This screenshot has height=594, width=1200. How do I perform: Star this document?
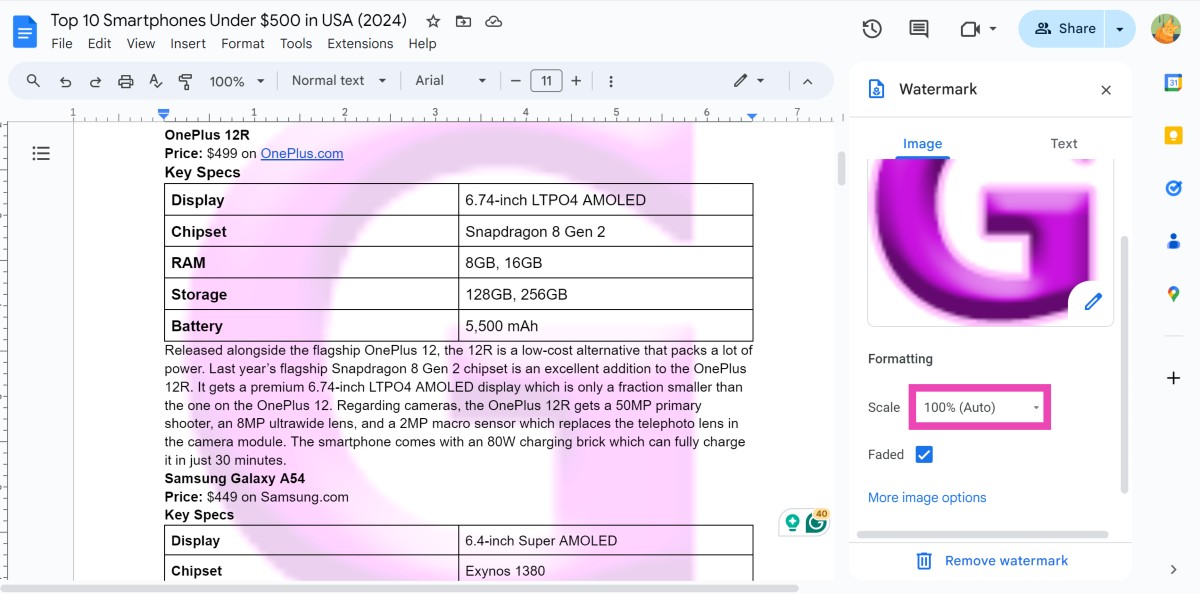coord(433,21)
